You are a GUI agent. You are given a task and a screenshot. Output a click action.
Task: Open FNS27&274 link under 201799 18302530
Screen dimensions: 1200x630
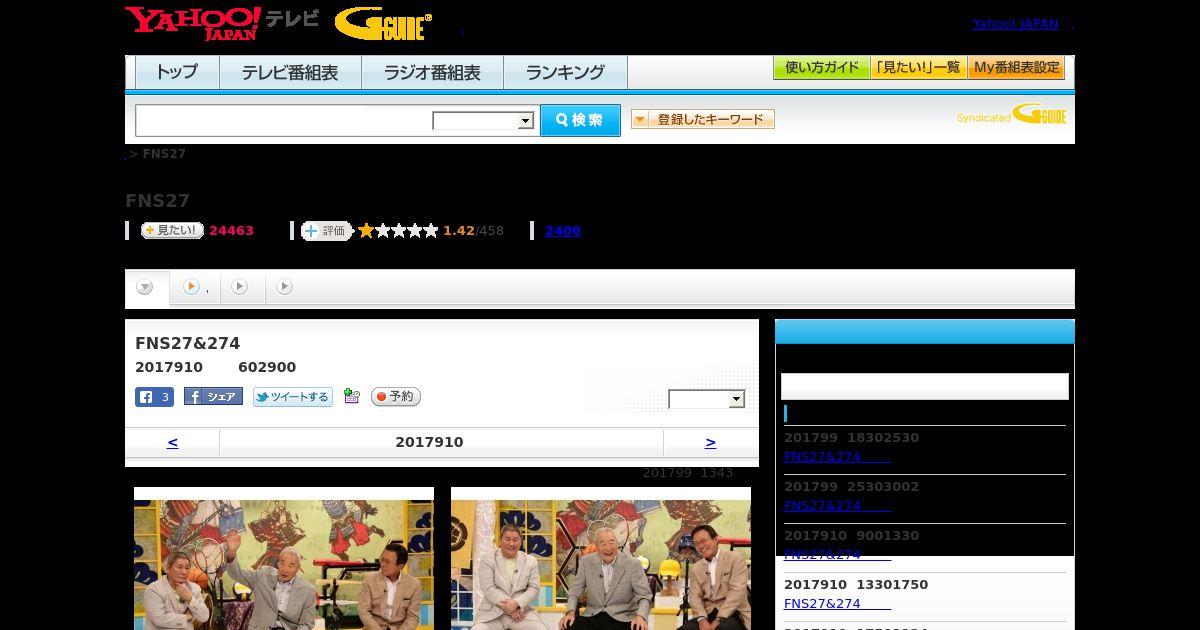coord(837,456)
